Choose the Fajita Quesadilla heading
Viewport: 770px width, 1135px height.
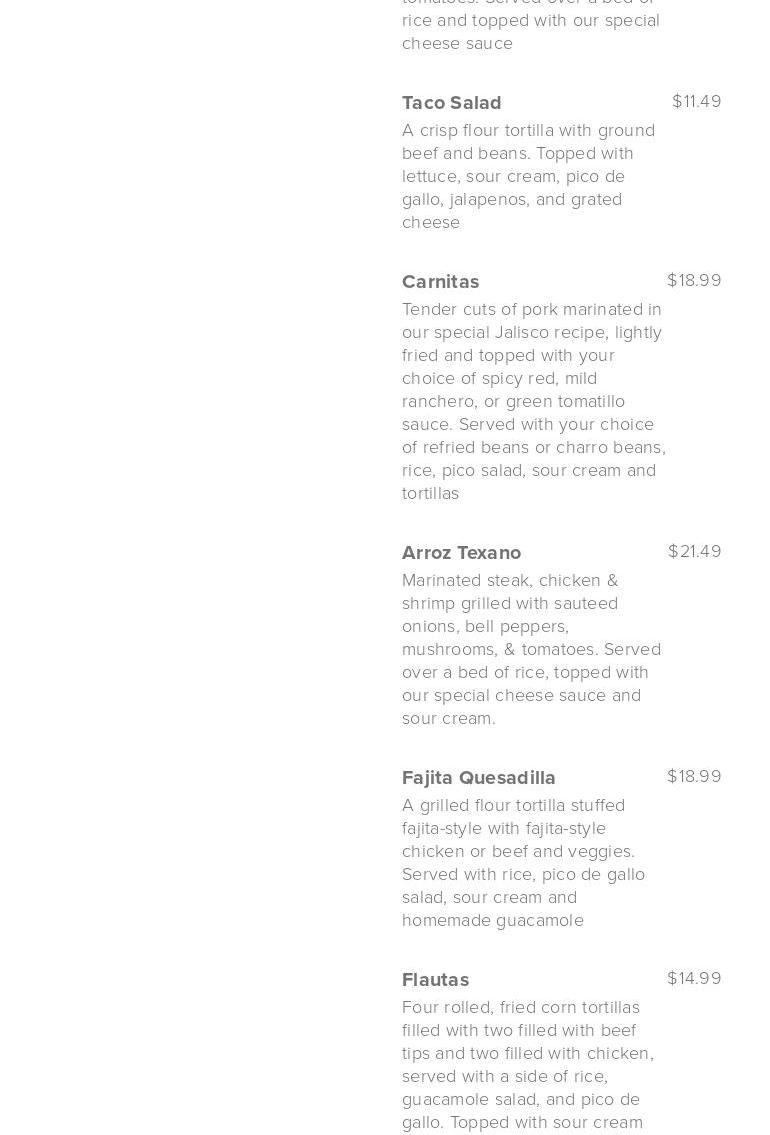[478, 777]
